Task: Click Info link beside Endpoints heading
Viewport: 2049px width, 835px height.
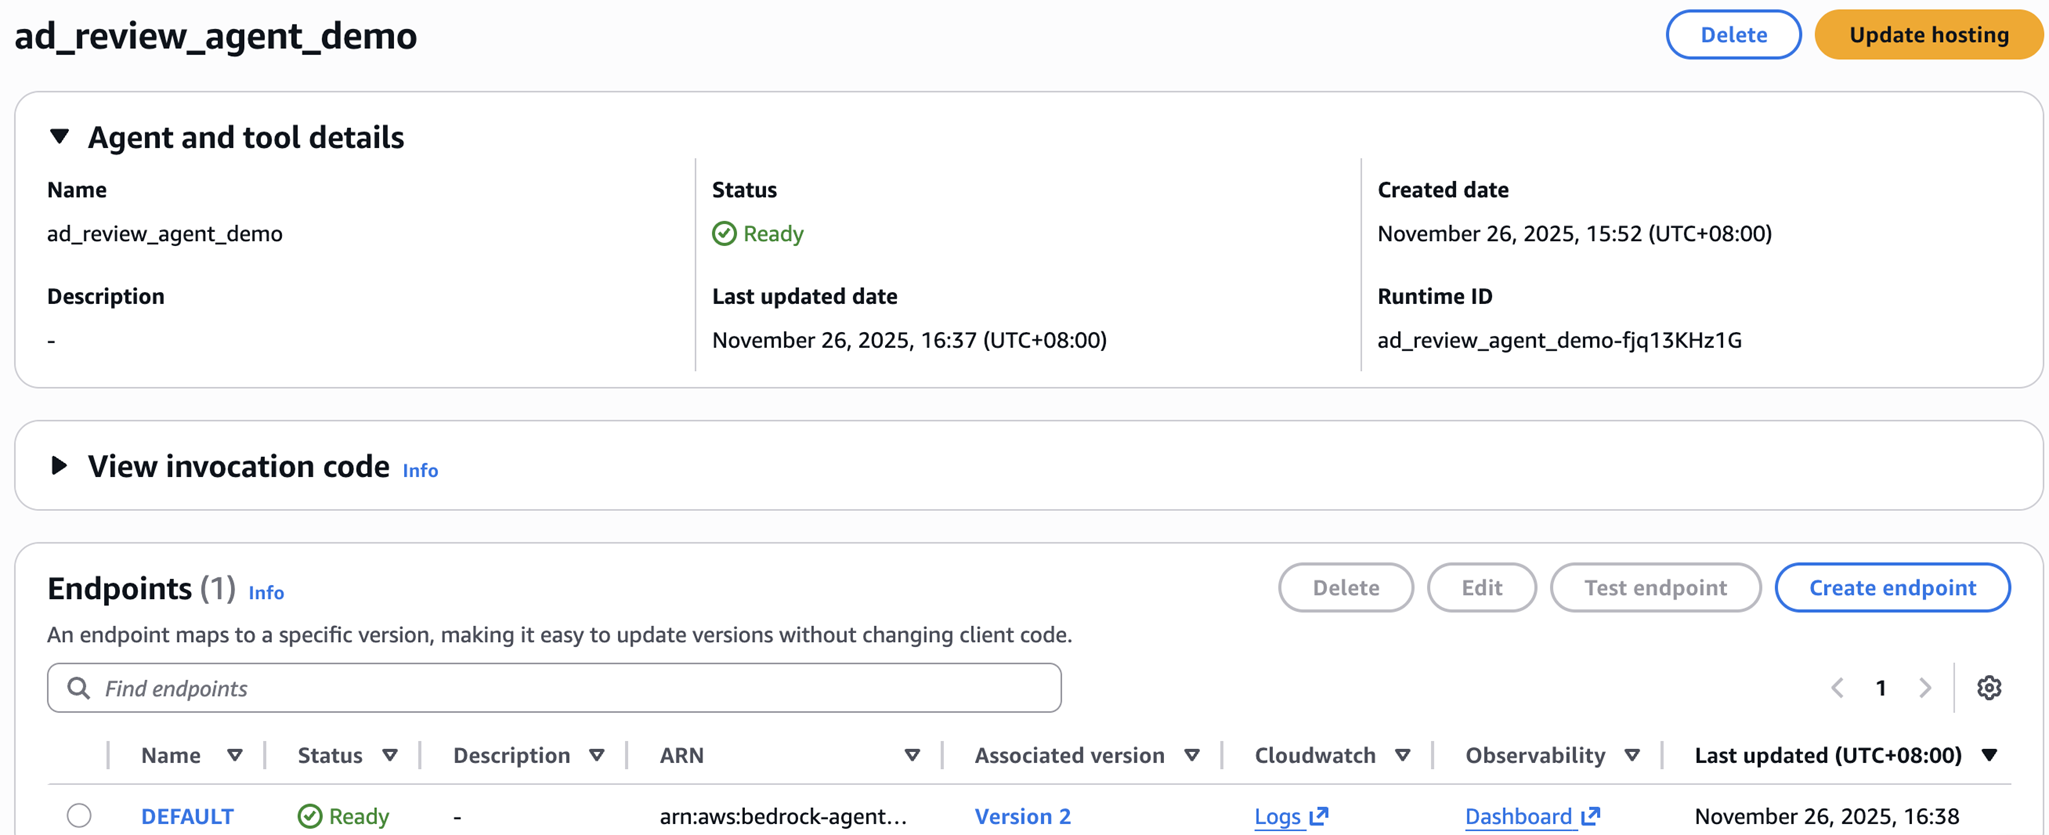Action: pyautogui.click(x=266, y=593)
